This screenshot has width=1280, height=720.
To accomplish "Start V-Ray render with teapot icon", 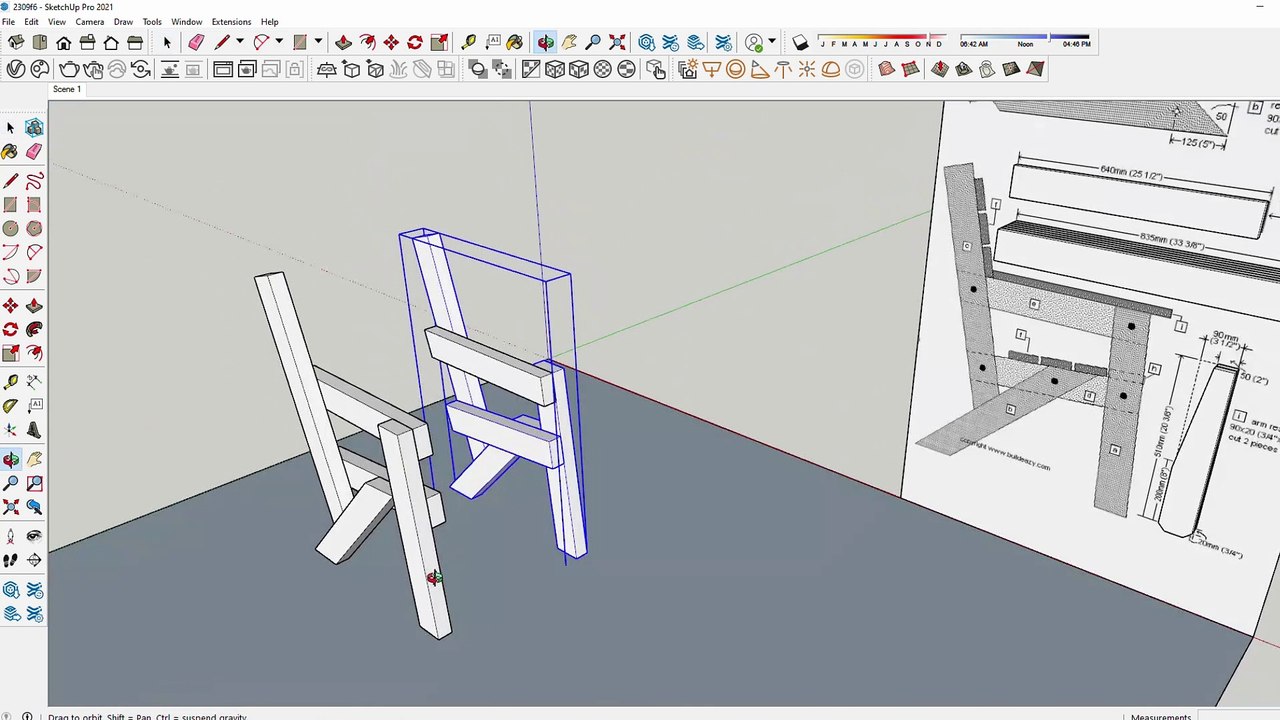I will click(69, 69).
